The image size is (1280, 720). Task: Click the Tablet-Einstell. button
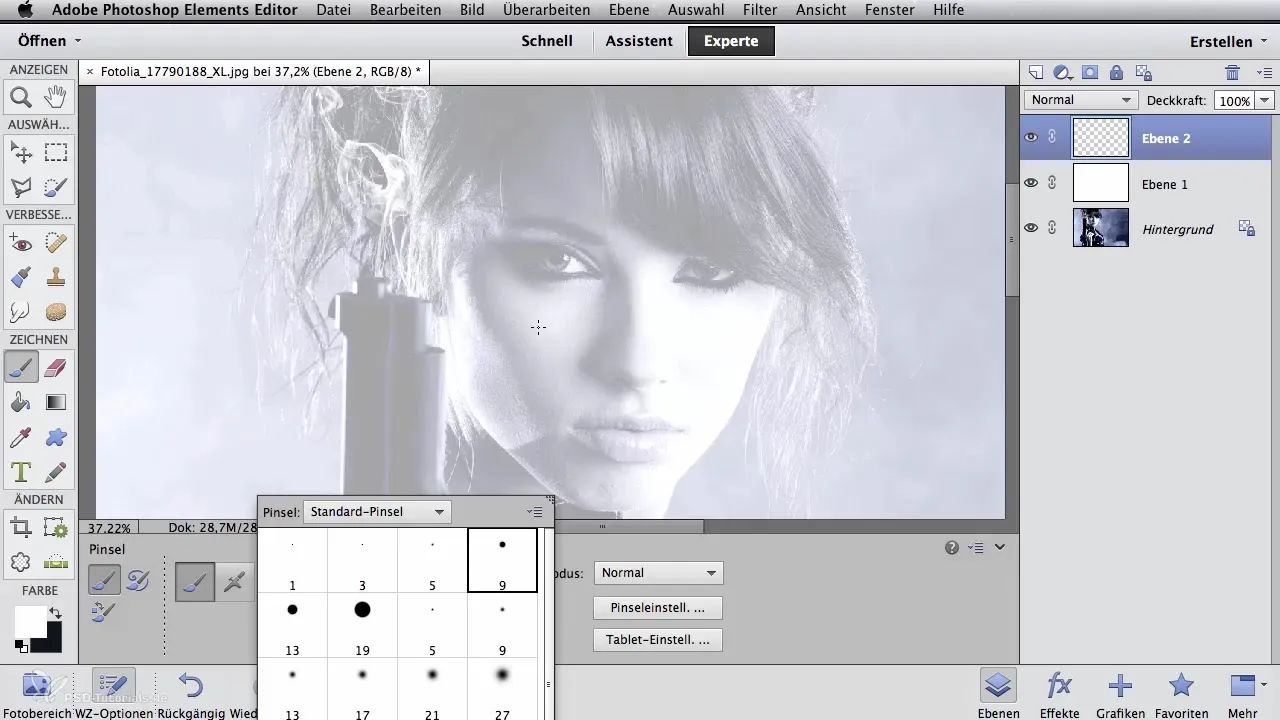[x=658, y=640]
